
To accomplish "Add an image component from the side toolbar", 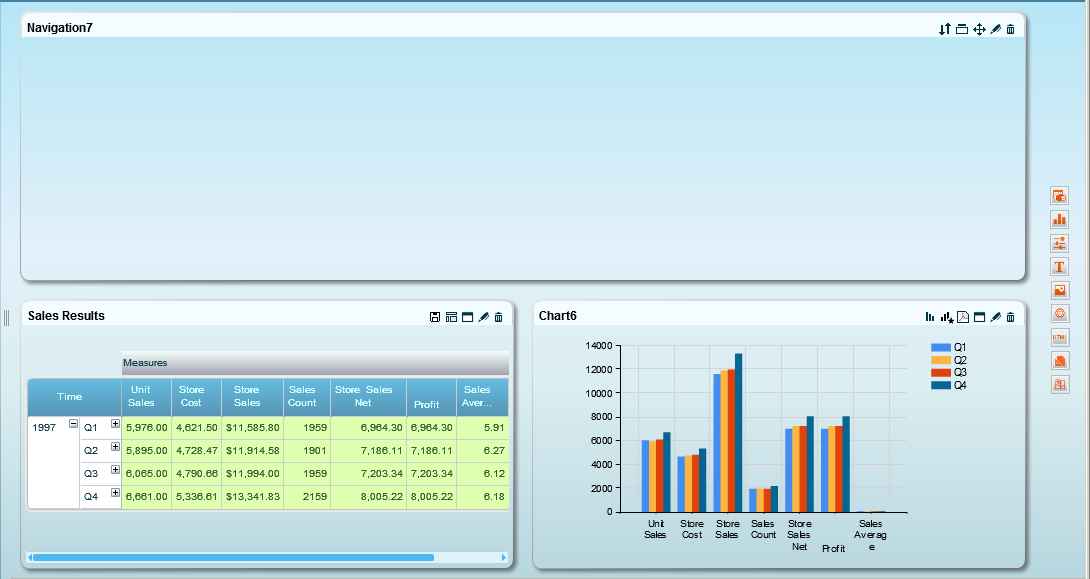I will click(1060, 290).
